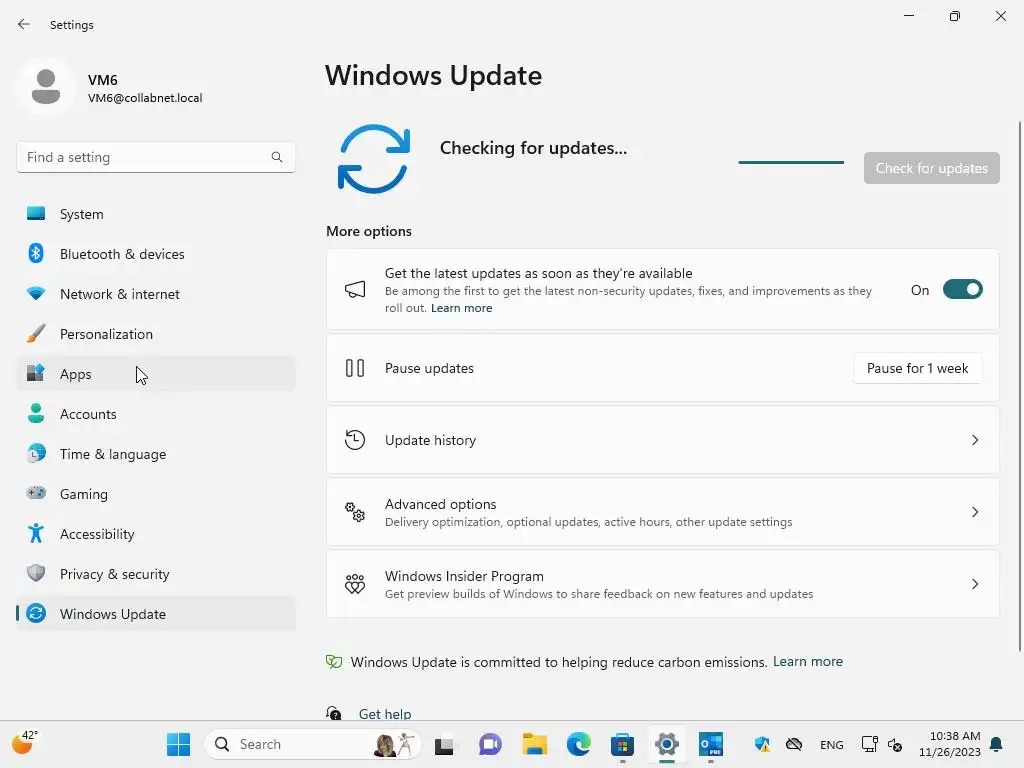This screenshot has width=1024, height=768.
Task: Click Learn more link about carbon emissions
Action: [808, 661]
